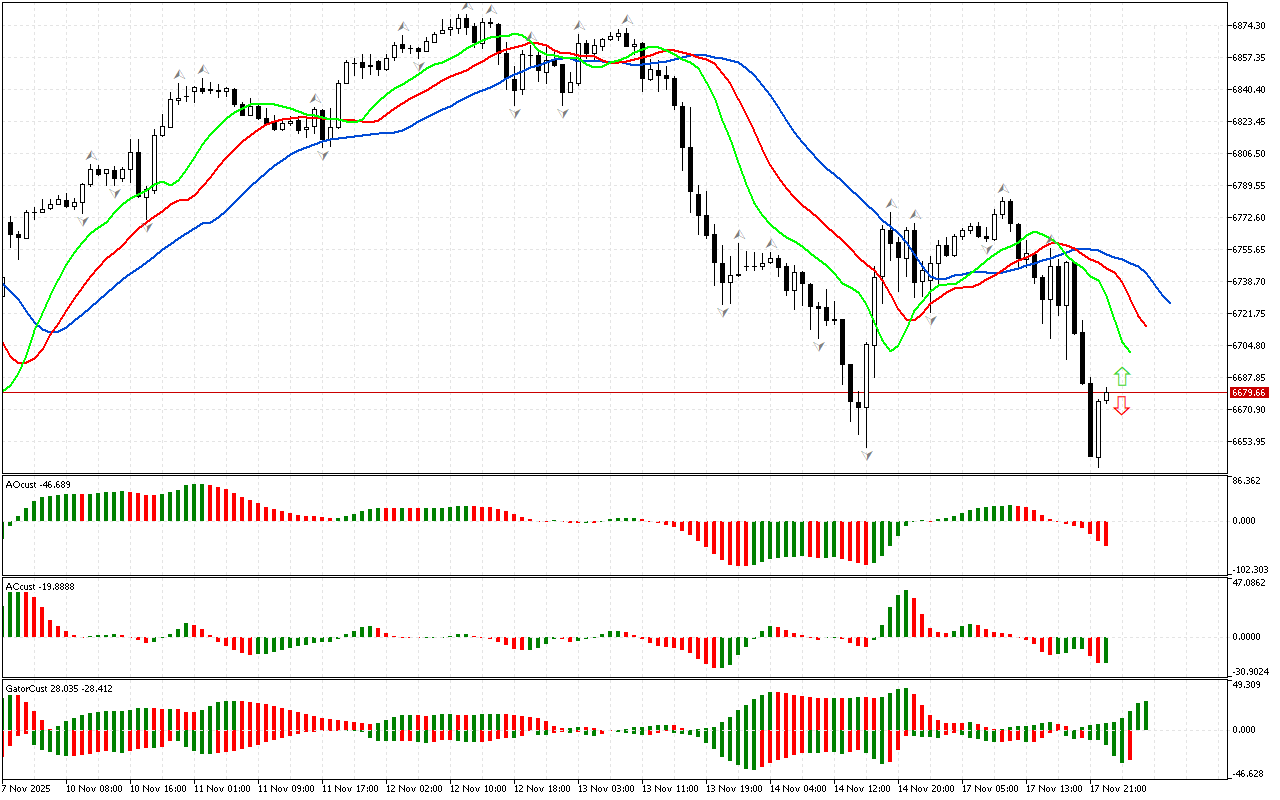Click right end of red Alligator teeth line
This screenshot has height=800, width=1280.
click(1146, 326)
